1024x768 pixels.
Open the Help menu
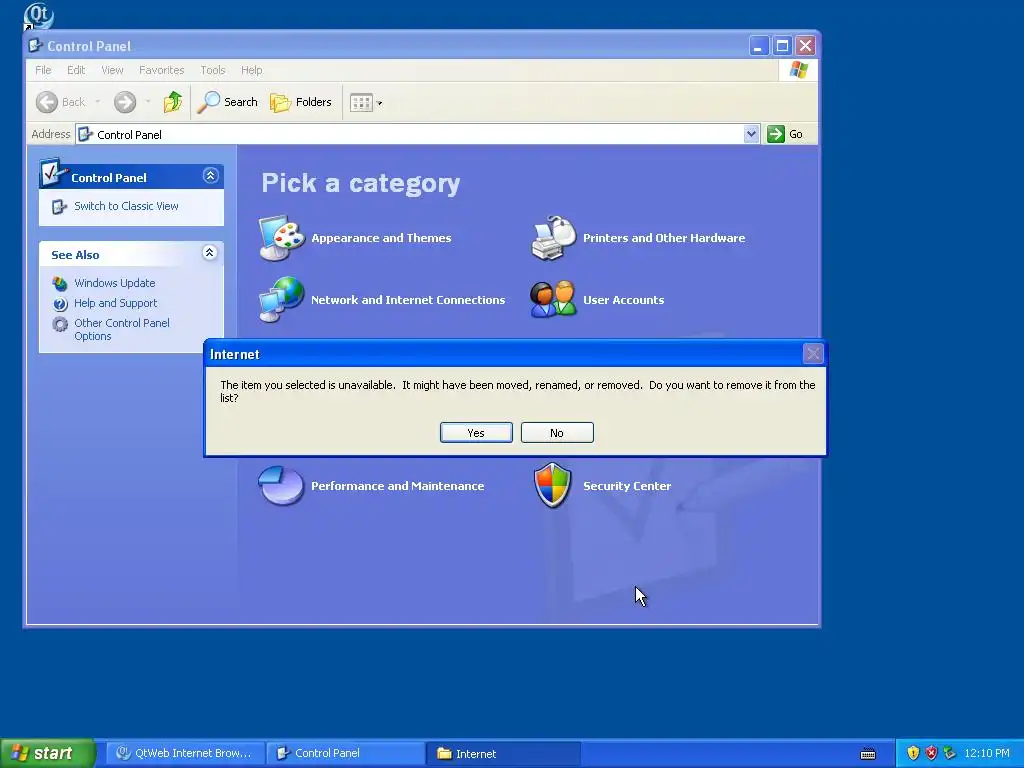click(x=251, y=70)
